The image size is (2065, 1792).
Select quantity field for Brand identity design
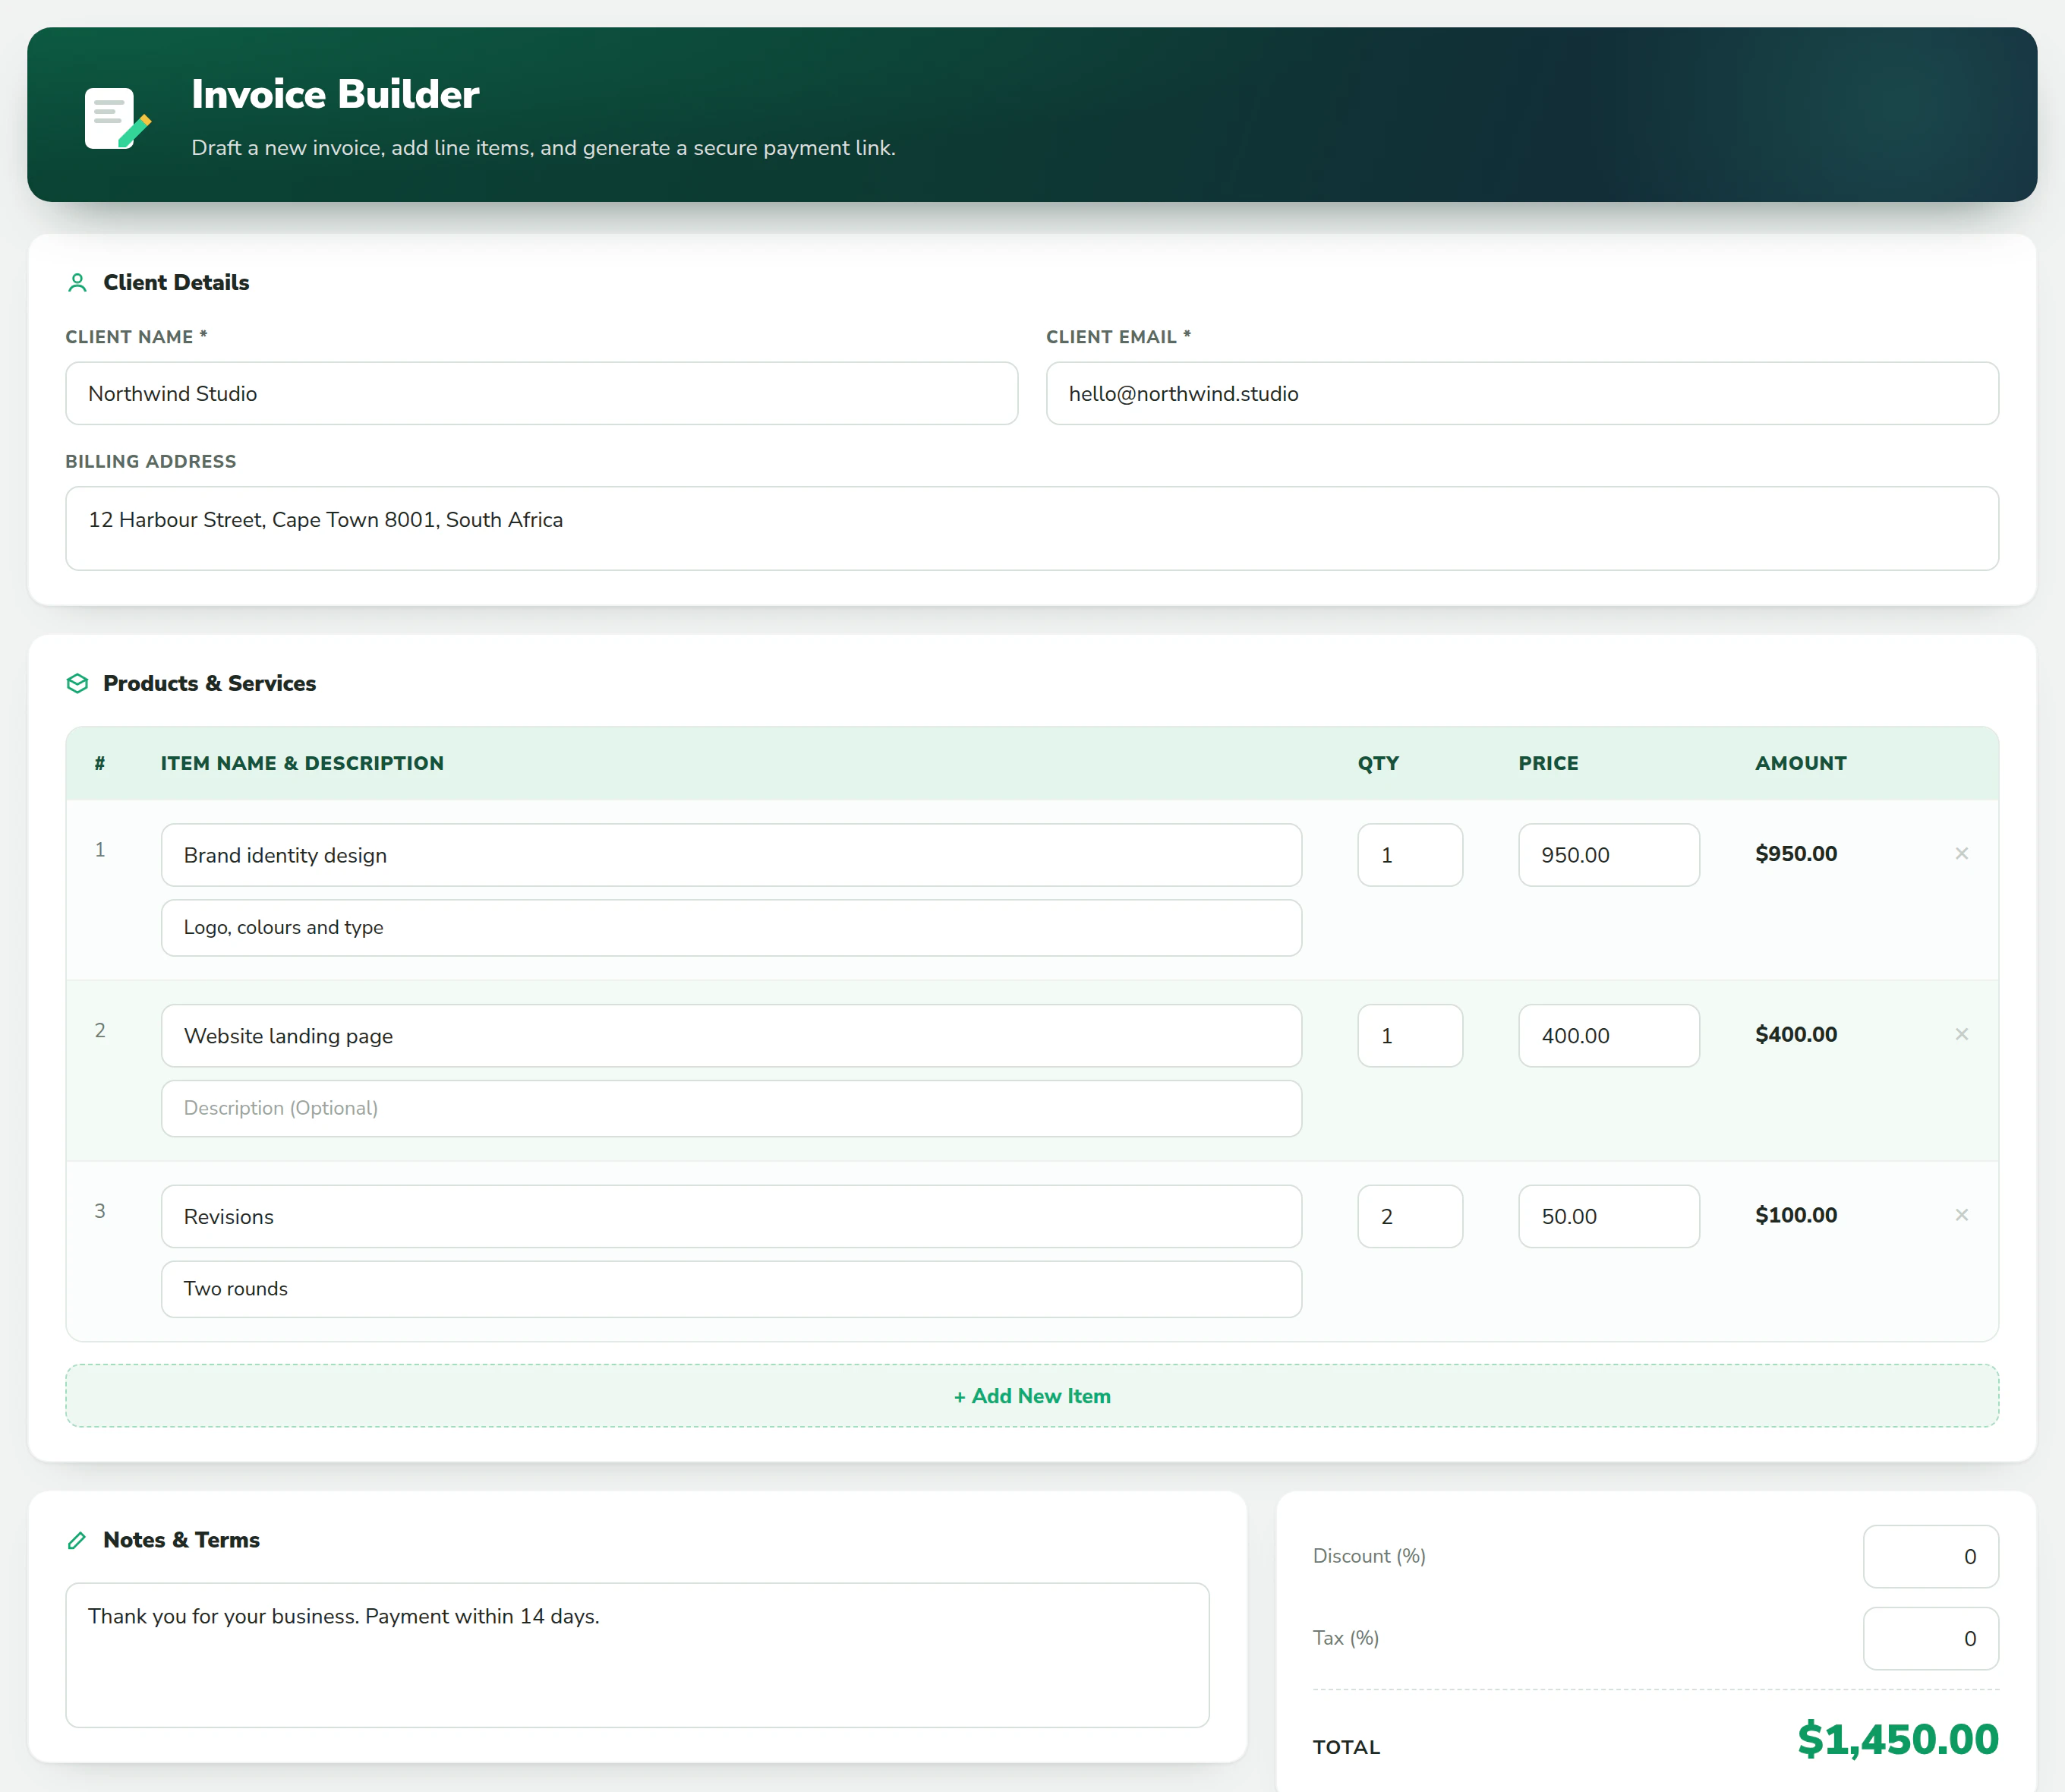click(1410, 855)
